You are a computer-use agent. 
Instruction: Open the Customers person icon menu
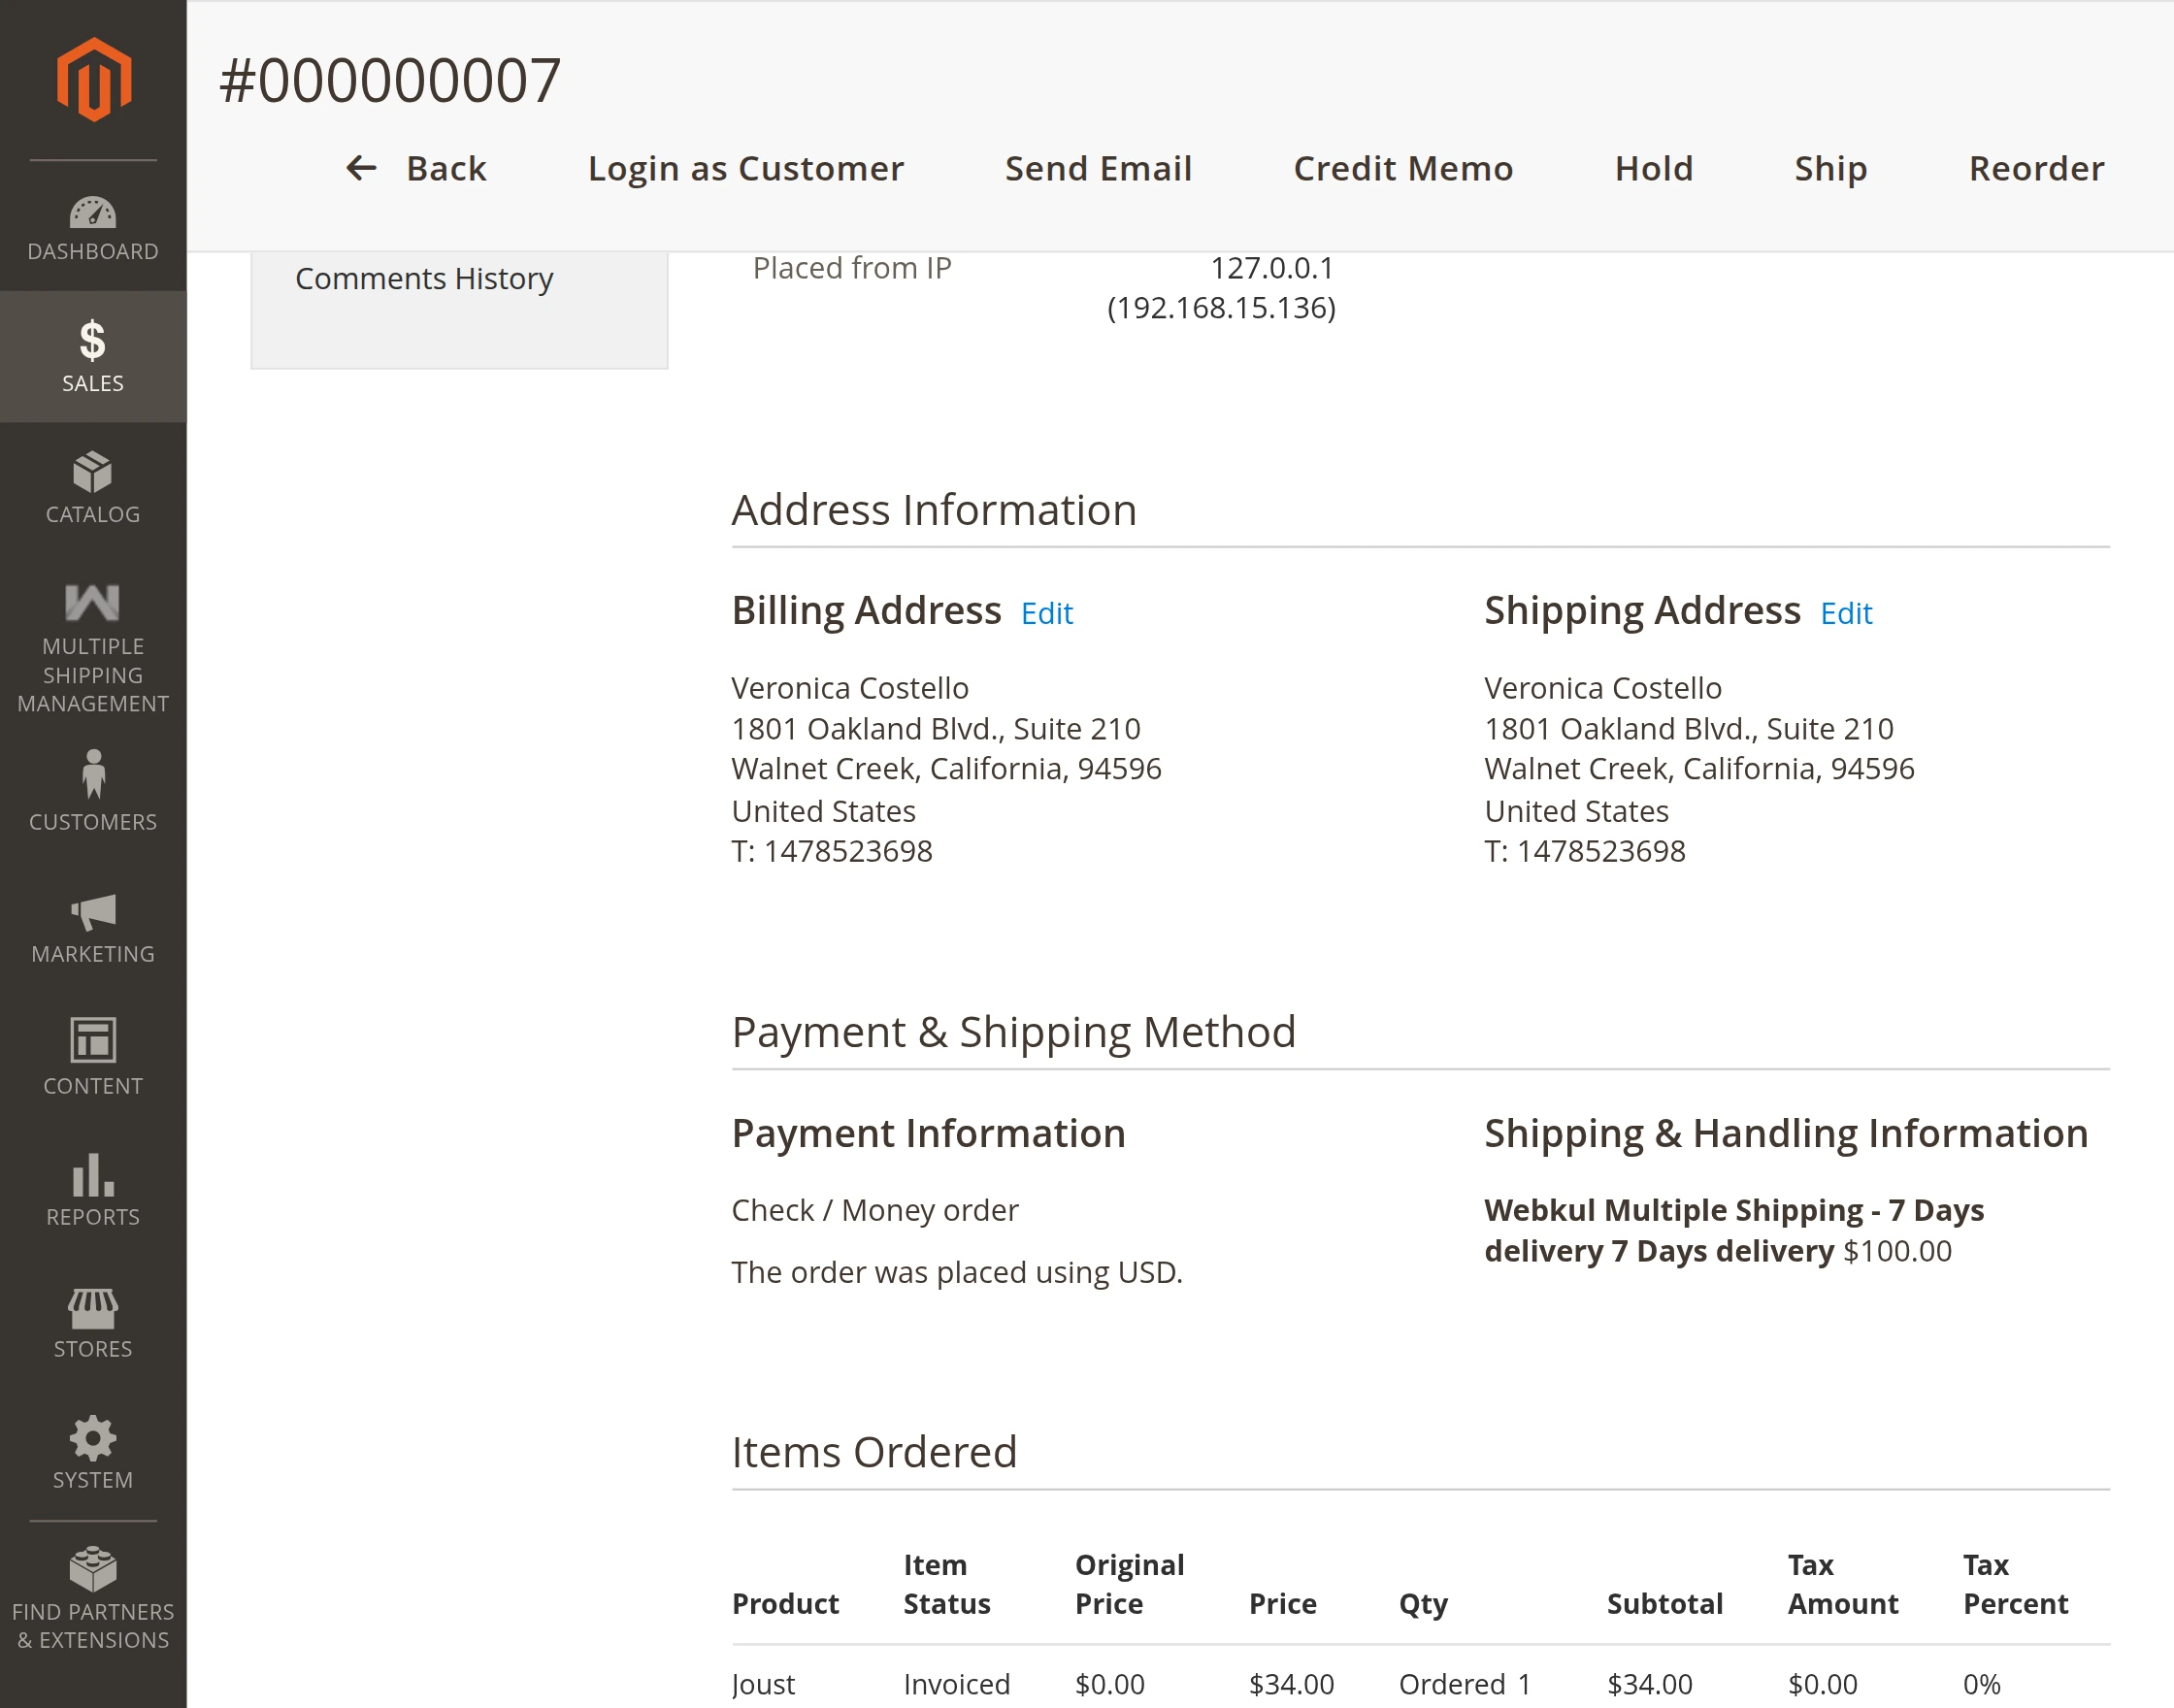pyautogui.click(x=93, y=790)
